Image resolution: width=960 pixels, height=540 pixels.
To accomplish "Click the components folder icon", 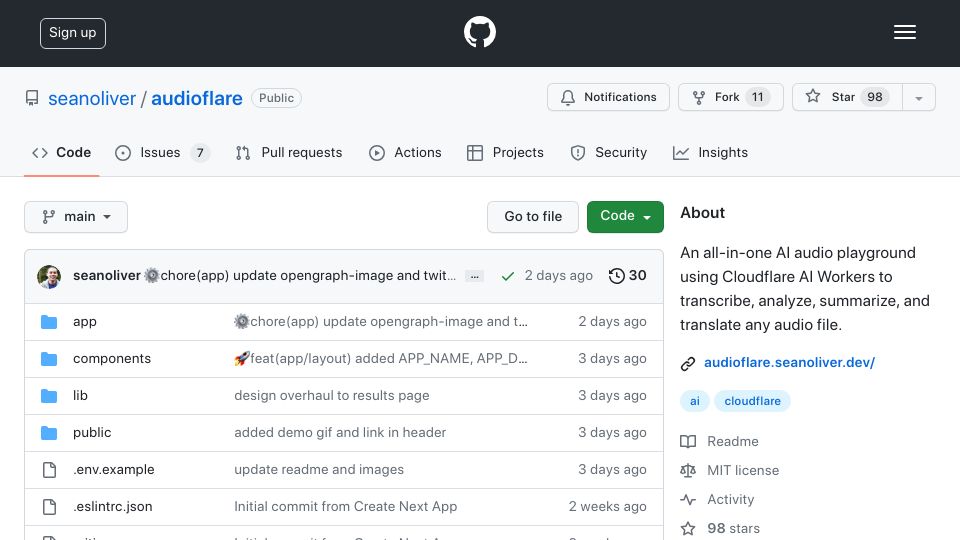I will 49,359.
